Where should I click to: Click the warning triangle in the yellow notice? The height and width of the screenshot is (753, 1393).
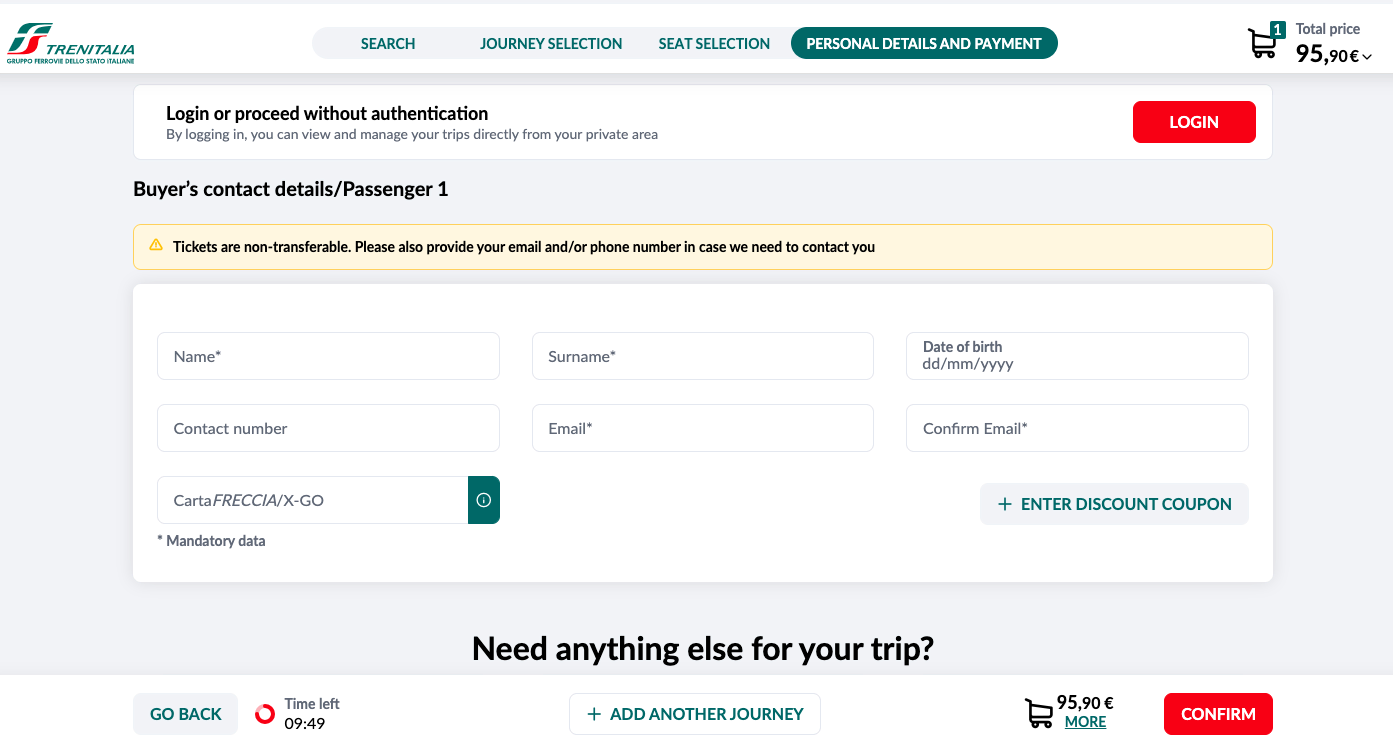pos(156,245)
